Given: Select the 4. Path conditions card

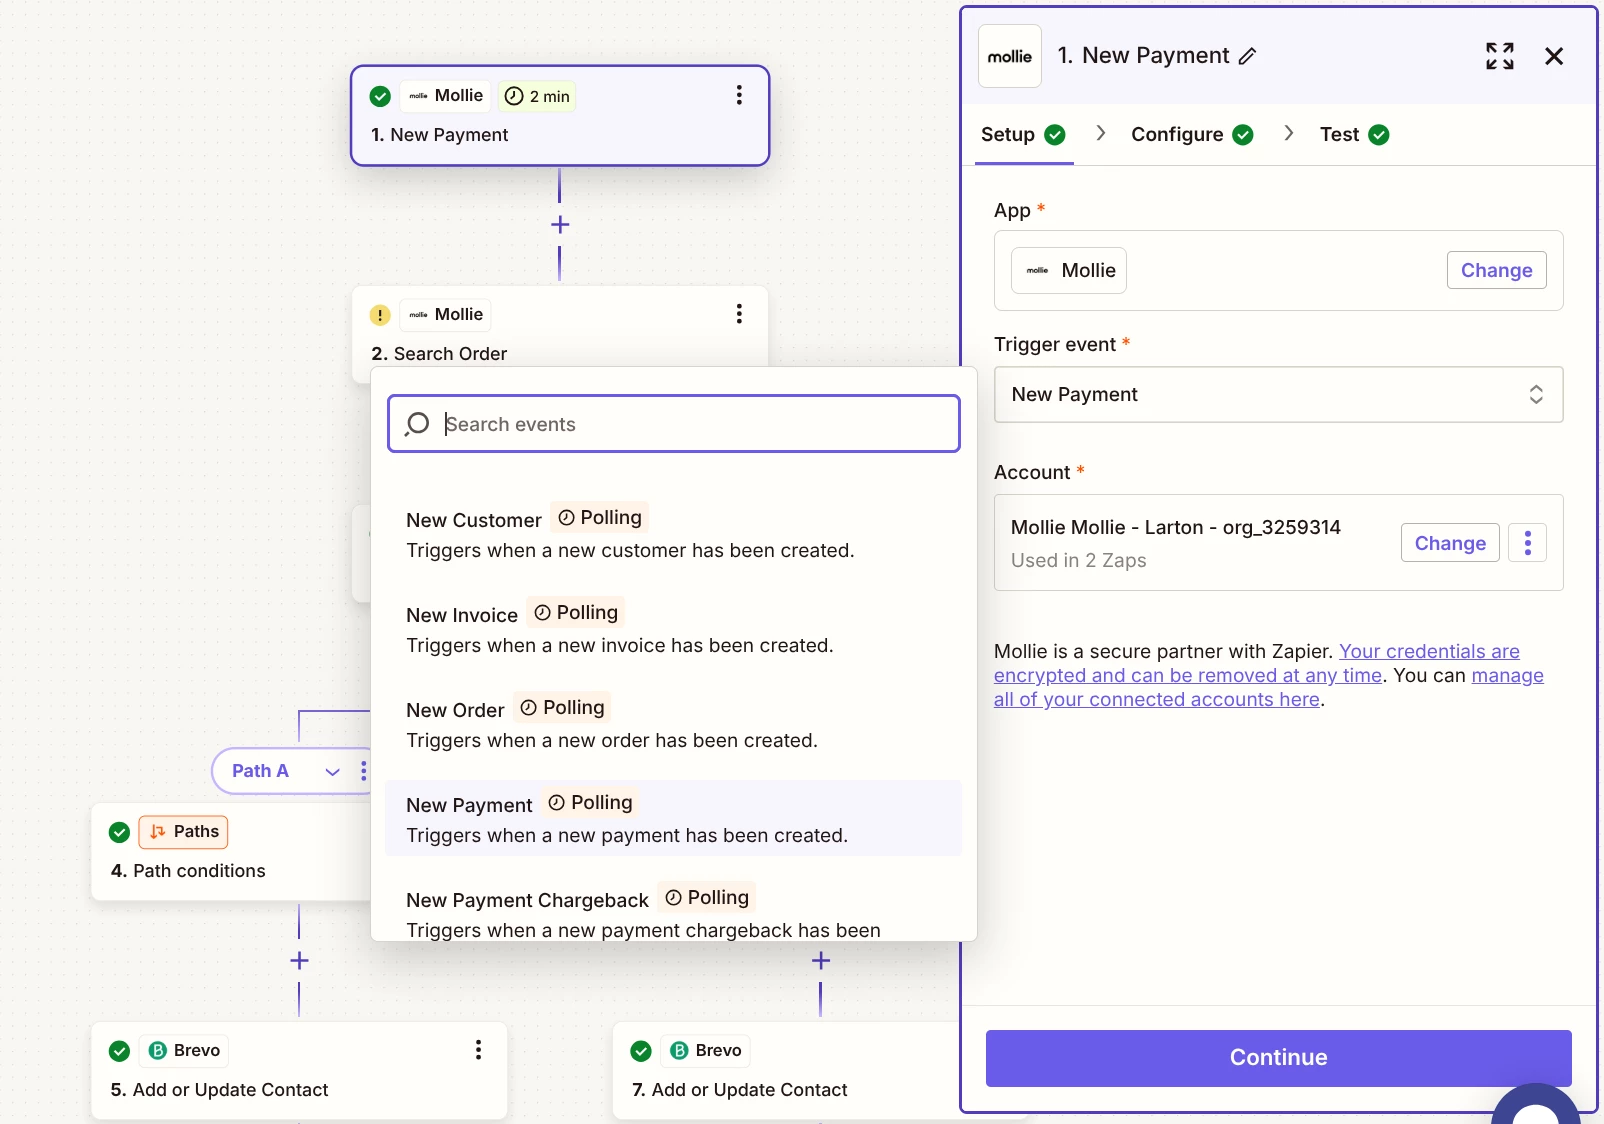Looking at the screenshot, I should click(231, 852).
